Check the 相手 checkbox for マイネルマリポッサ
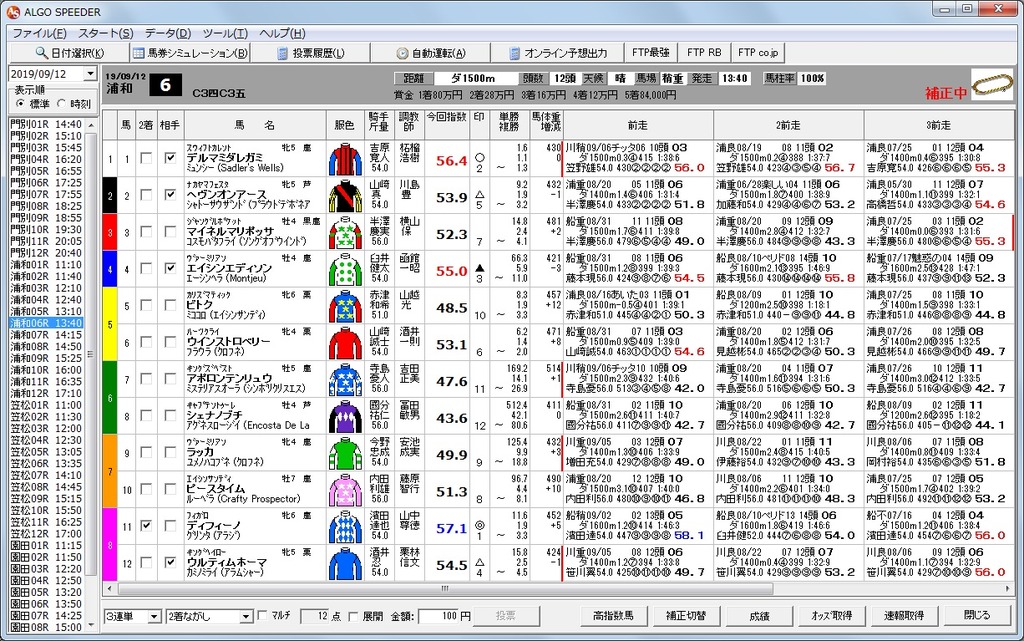 pyautogui.click(x=170, y=232)
